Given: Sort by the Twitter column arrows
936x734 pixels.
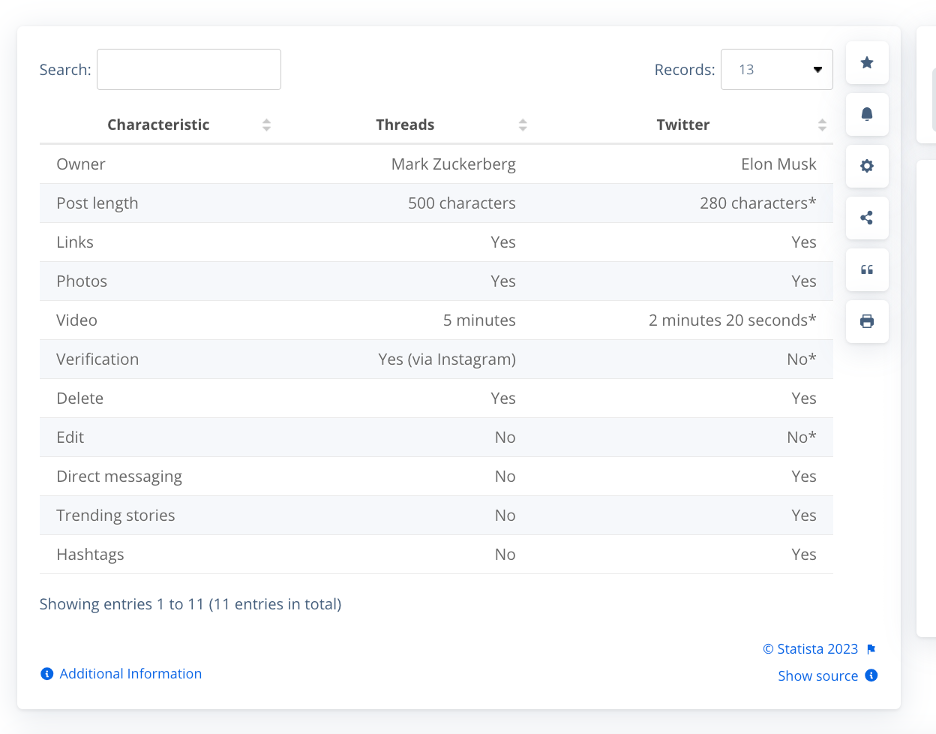Looking at the screenshot, I should tap(822, 125).
